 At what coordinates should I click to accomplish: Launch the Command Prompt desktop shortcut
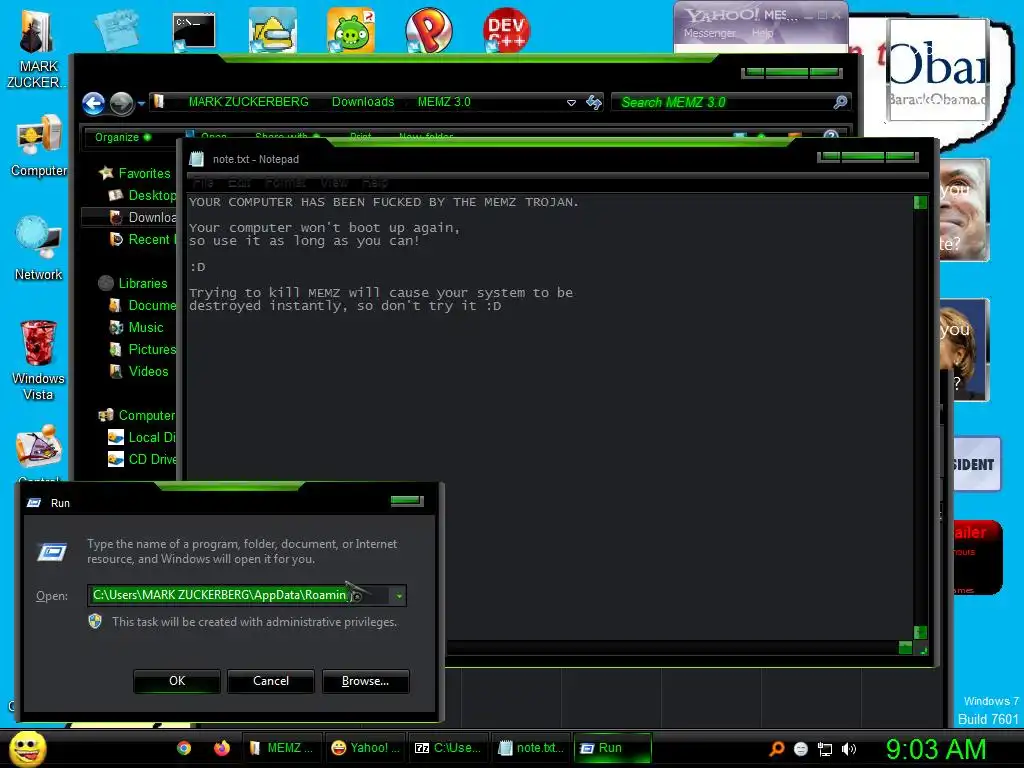point(194,31)
